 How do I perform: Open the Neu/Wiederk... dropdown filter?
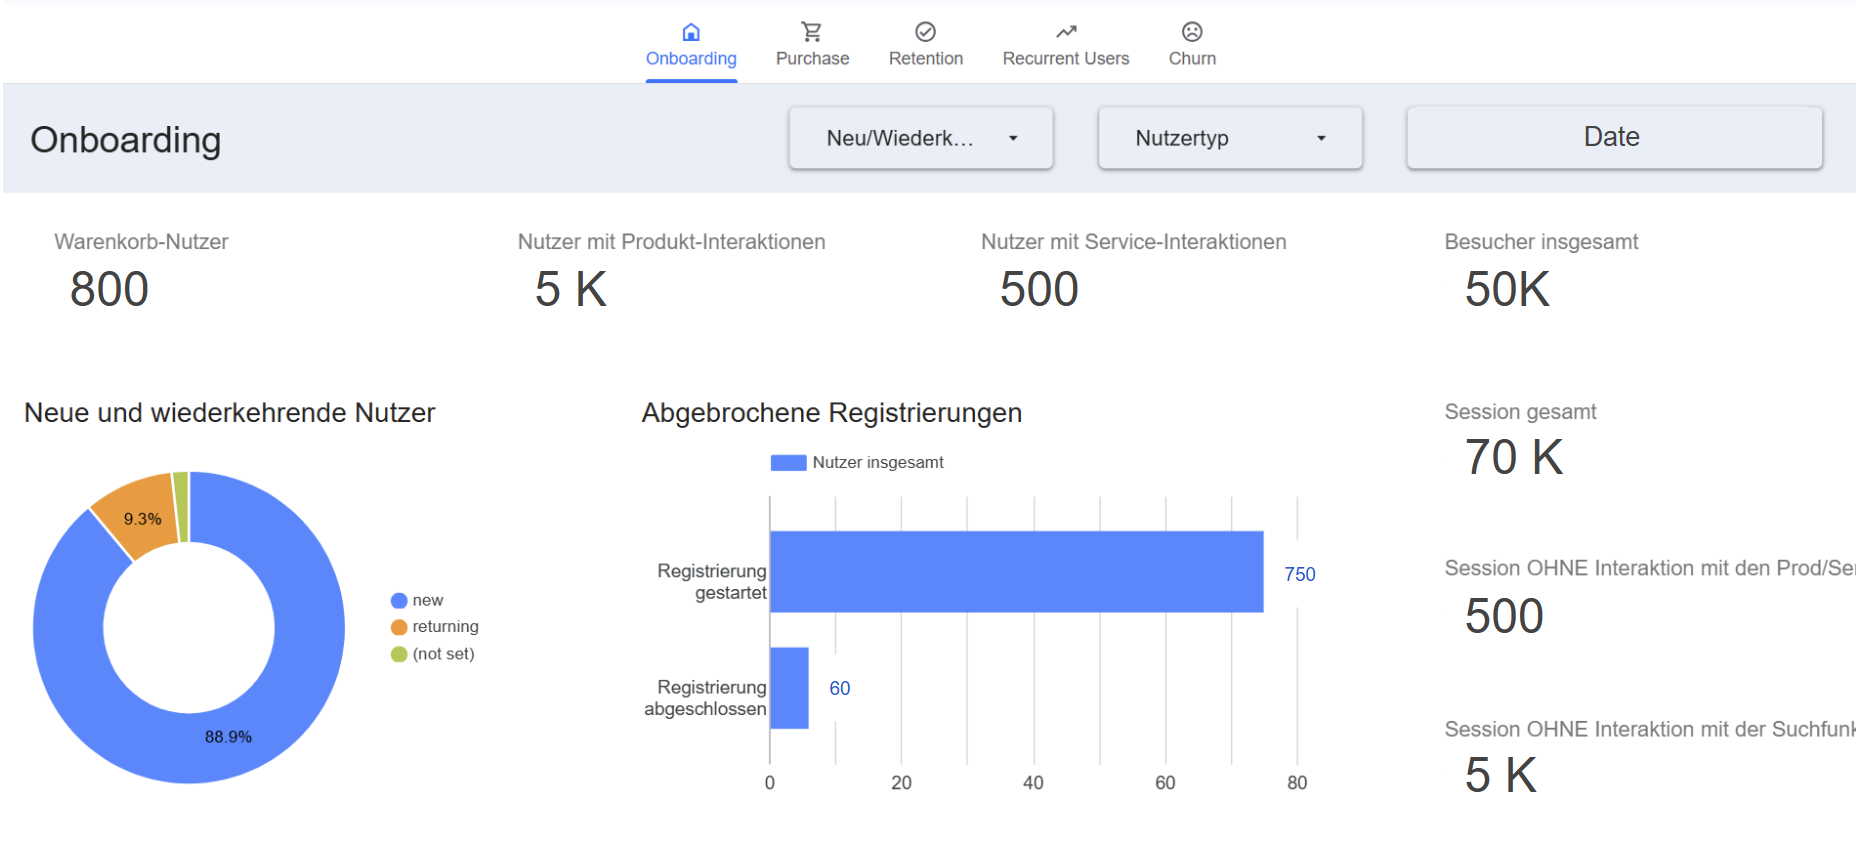click(x=921, y=138)
